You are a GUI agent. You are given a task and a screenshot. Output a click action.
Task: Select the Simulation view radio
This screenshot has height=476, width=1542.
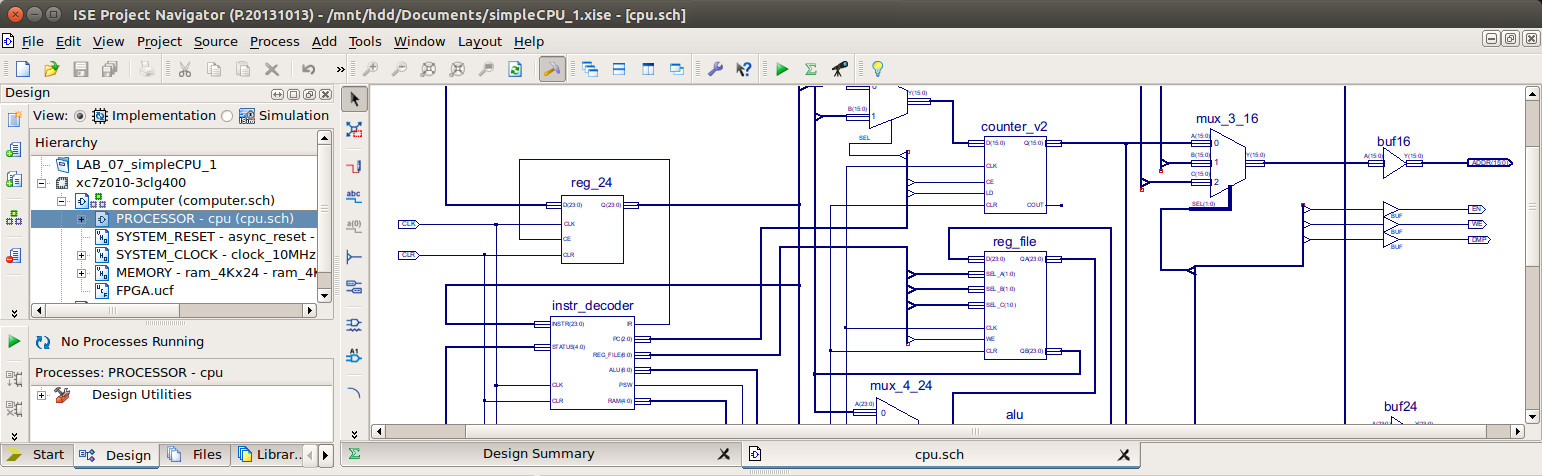[x=227, y=116]
